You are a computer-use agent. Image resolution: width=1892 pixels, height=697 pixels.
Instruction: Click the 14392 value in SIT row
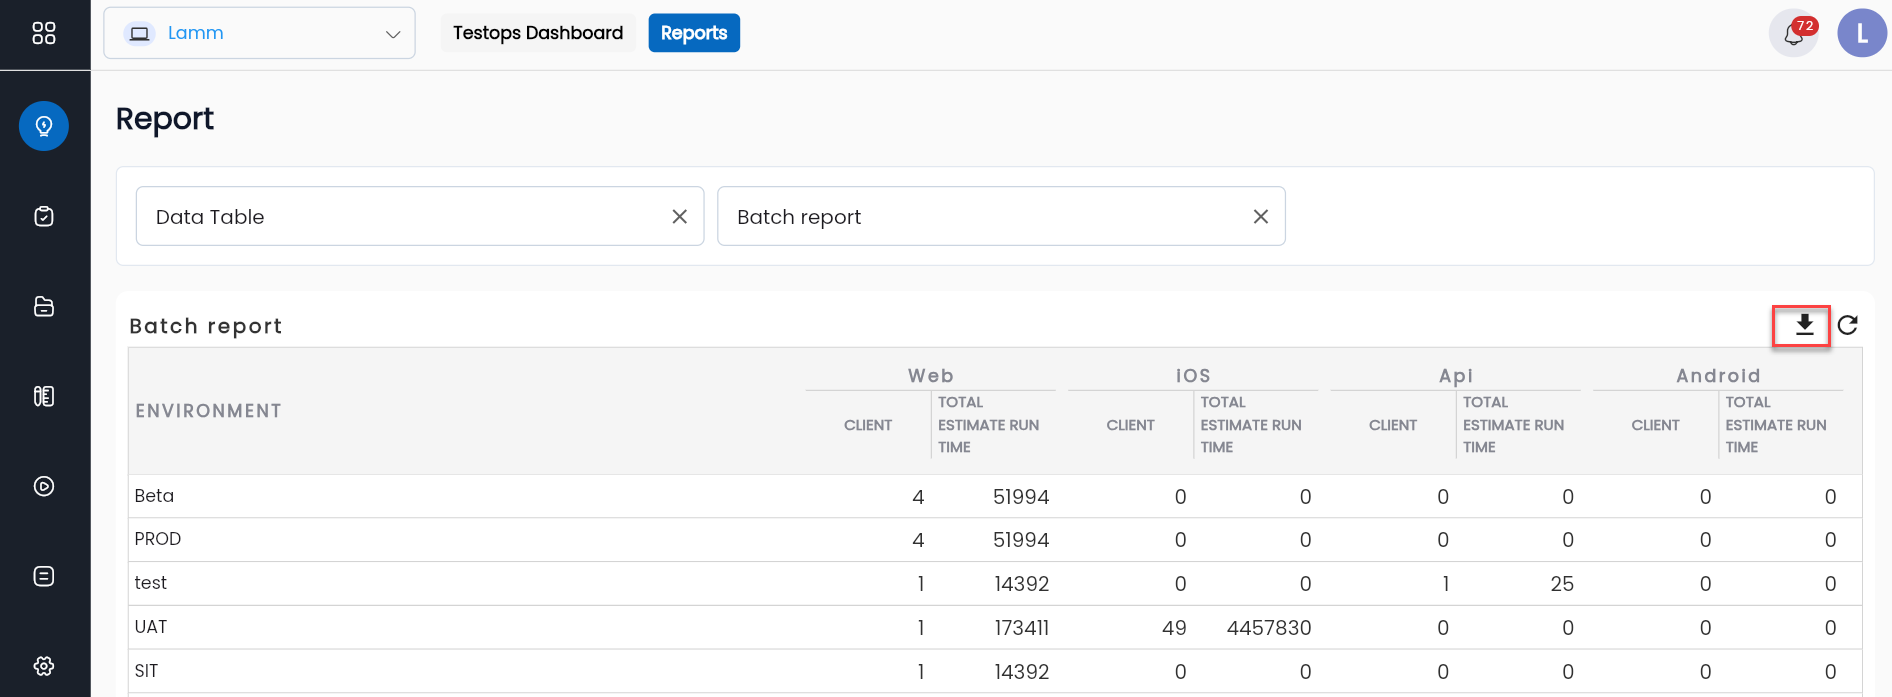1022,672
